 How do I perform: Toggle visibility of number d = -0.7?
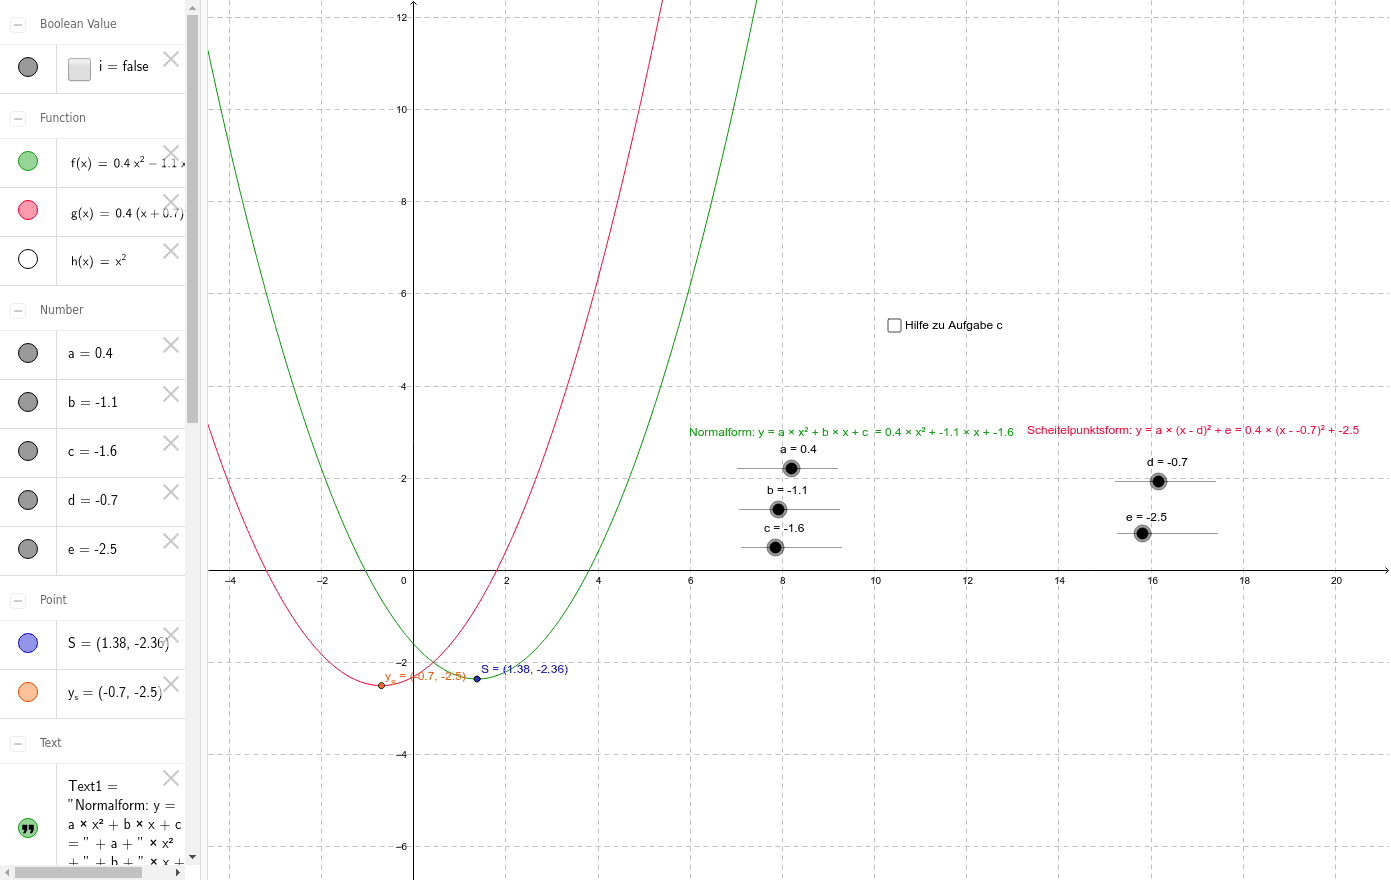click(x=28, y=500)
